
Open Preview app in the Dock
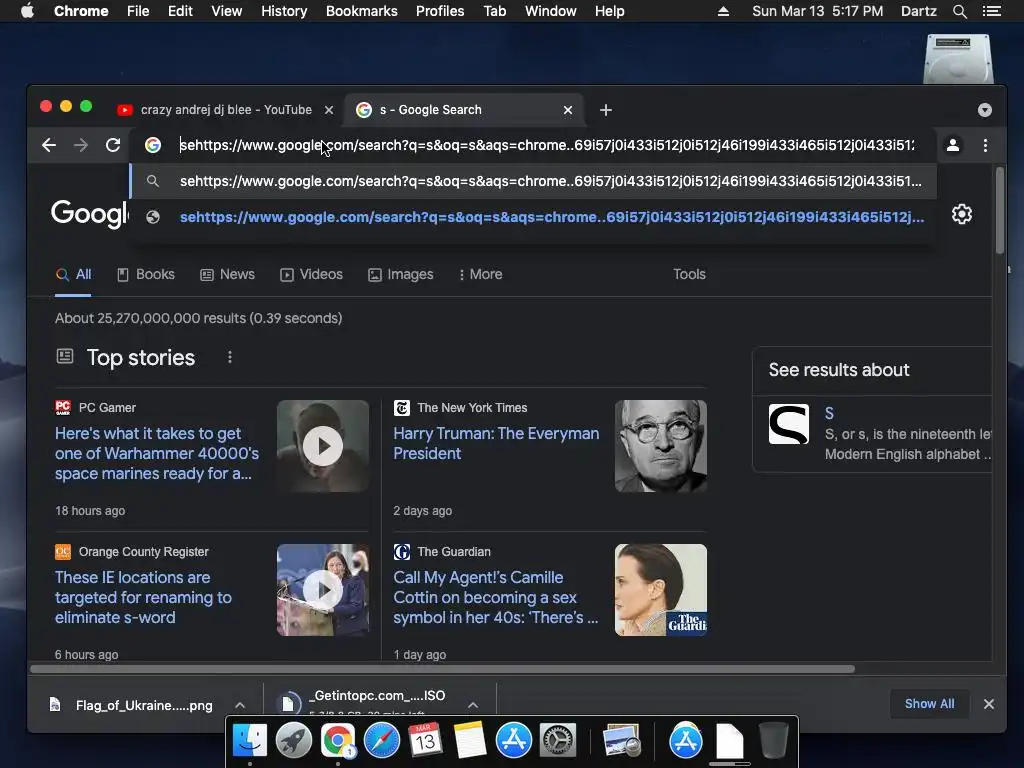[x=622, y=740]
